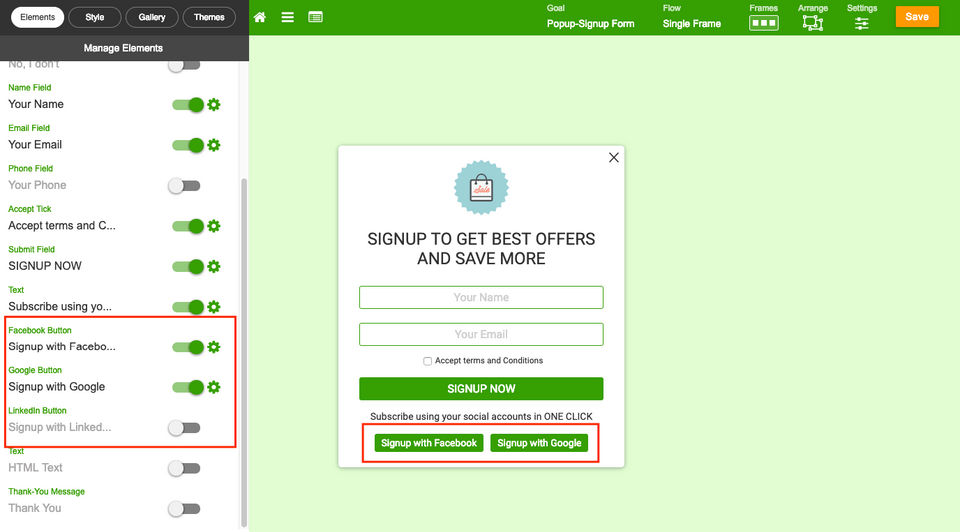
Task: Open the Themes tab
Action: click(x=209, y=17)
